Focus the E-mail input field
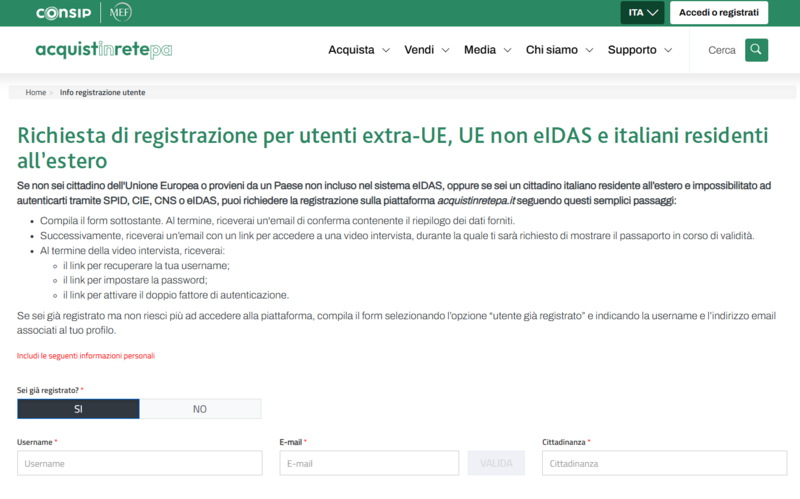The image size is (800, 499). [369, 463]
